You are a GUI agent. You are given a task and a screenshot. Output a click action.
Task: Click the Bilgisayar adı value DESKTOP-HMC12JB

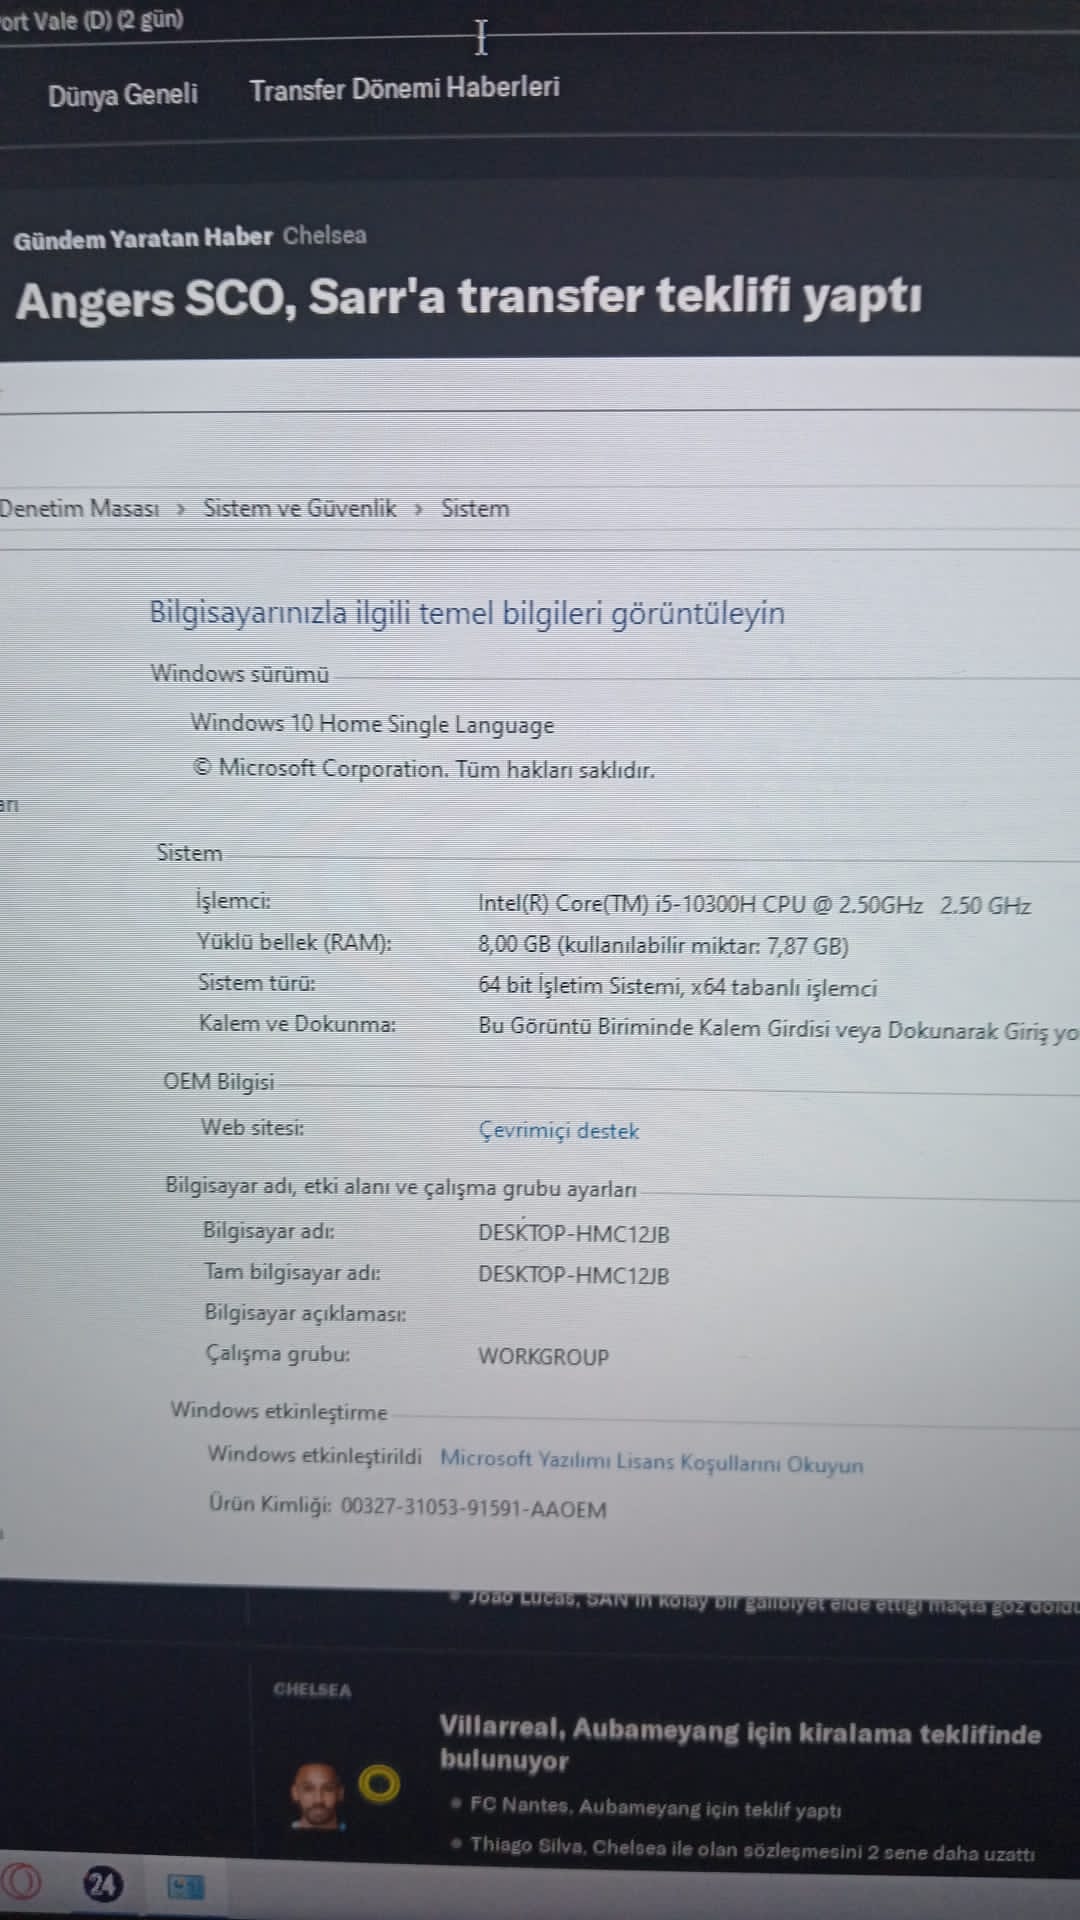tap(573, 1233)
